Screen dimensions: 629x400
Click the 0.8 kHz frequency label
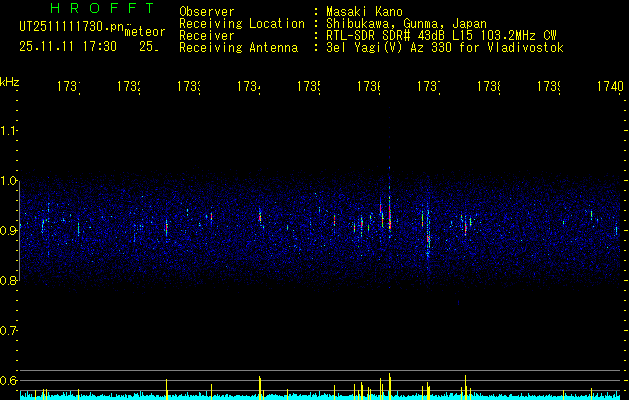point(8,280)
